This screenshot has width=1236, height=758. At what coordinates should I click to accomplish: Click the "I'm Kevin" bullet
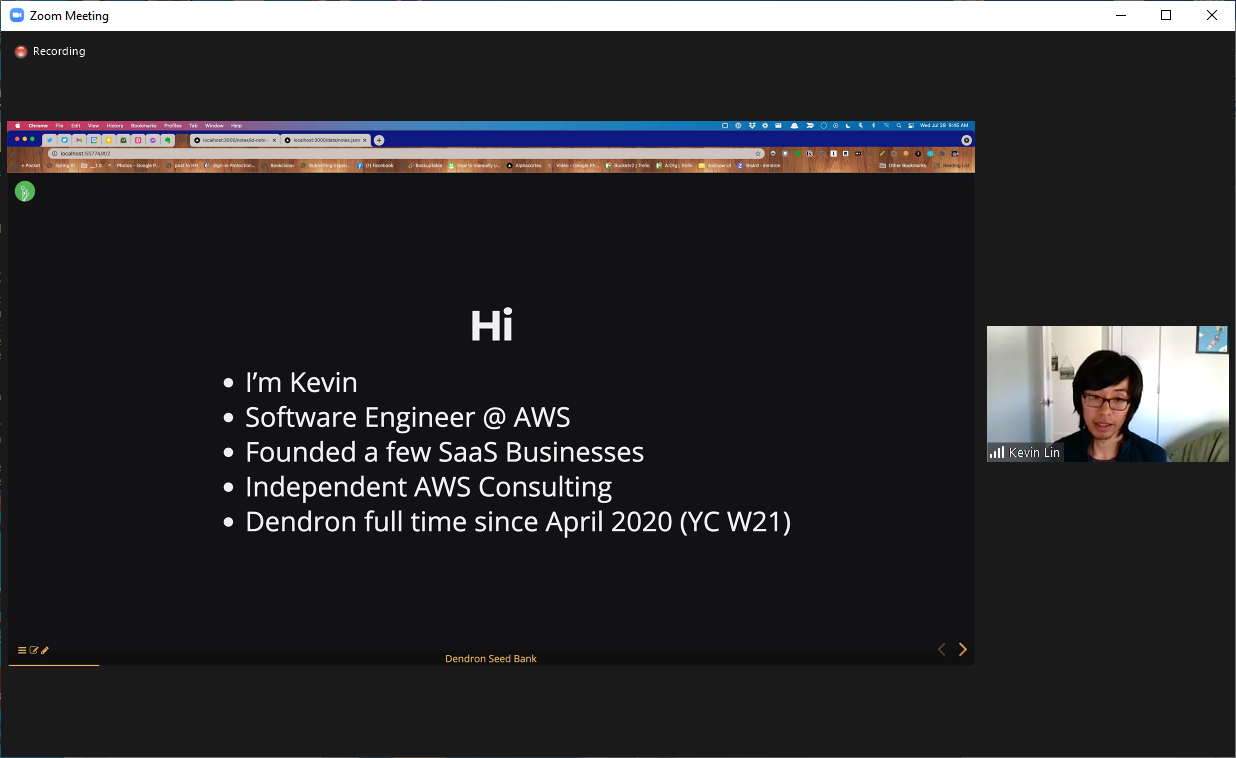click(x=301, y=382)
